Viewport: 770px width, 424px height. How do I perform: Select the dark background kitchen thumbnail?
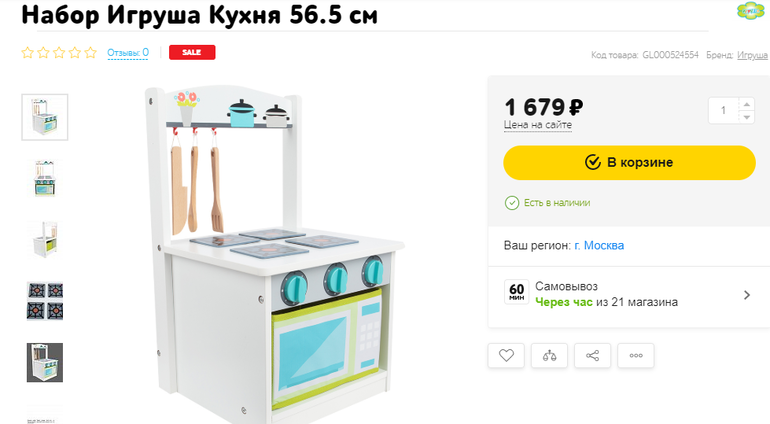pos(45,363)
